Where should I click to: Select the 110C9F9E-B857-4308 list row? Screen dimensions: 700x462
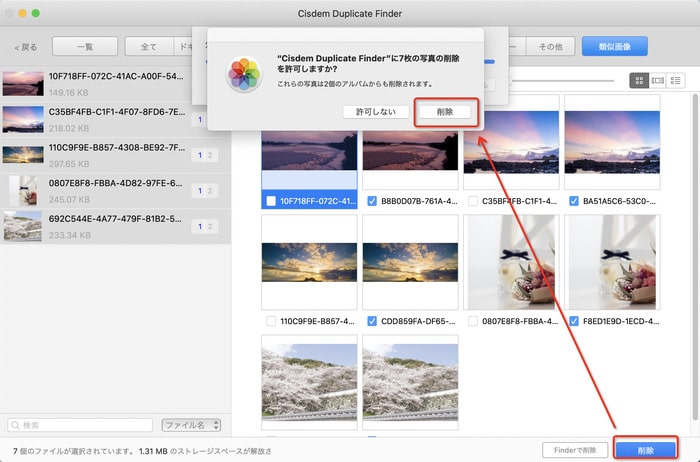coord(115,155)
